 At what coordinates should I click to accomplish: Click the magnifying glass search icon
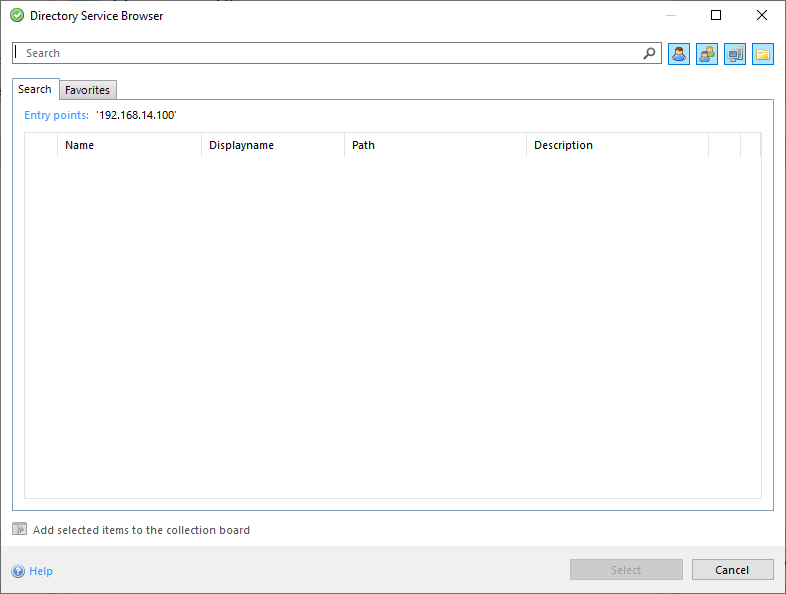(x=649, y=54)
